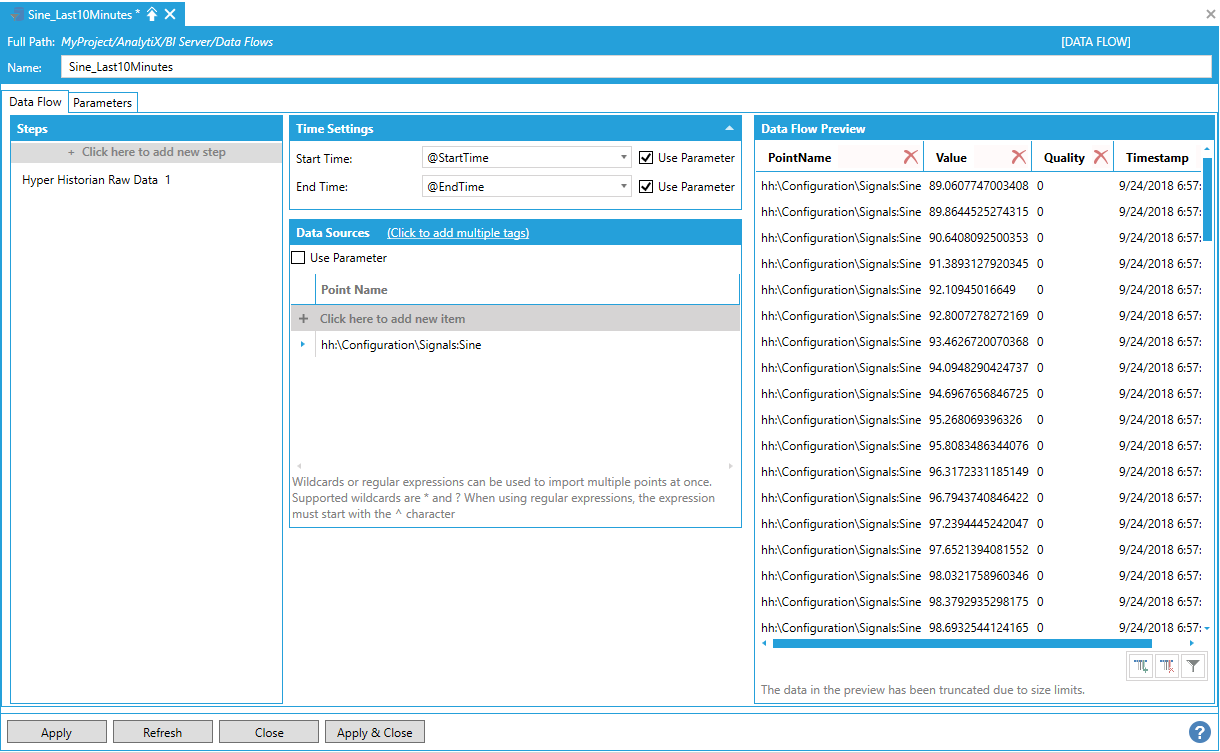Click the remove column icon in preview
The width and height of the screenshot is (1220, 753).
tap(1167, 666)
